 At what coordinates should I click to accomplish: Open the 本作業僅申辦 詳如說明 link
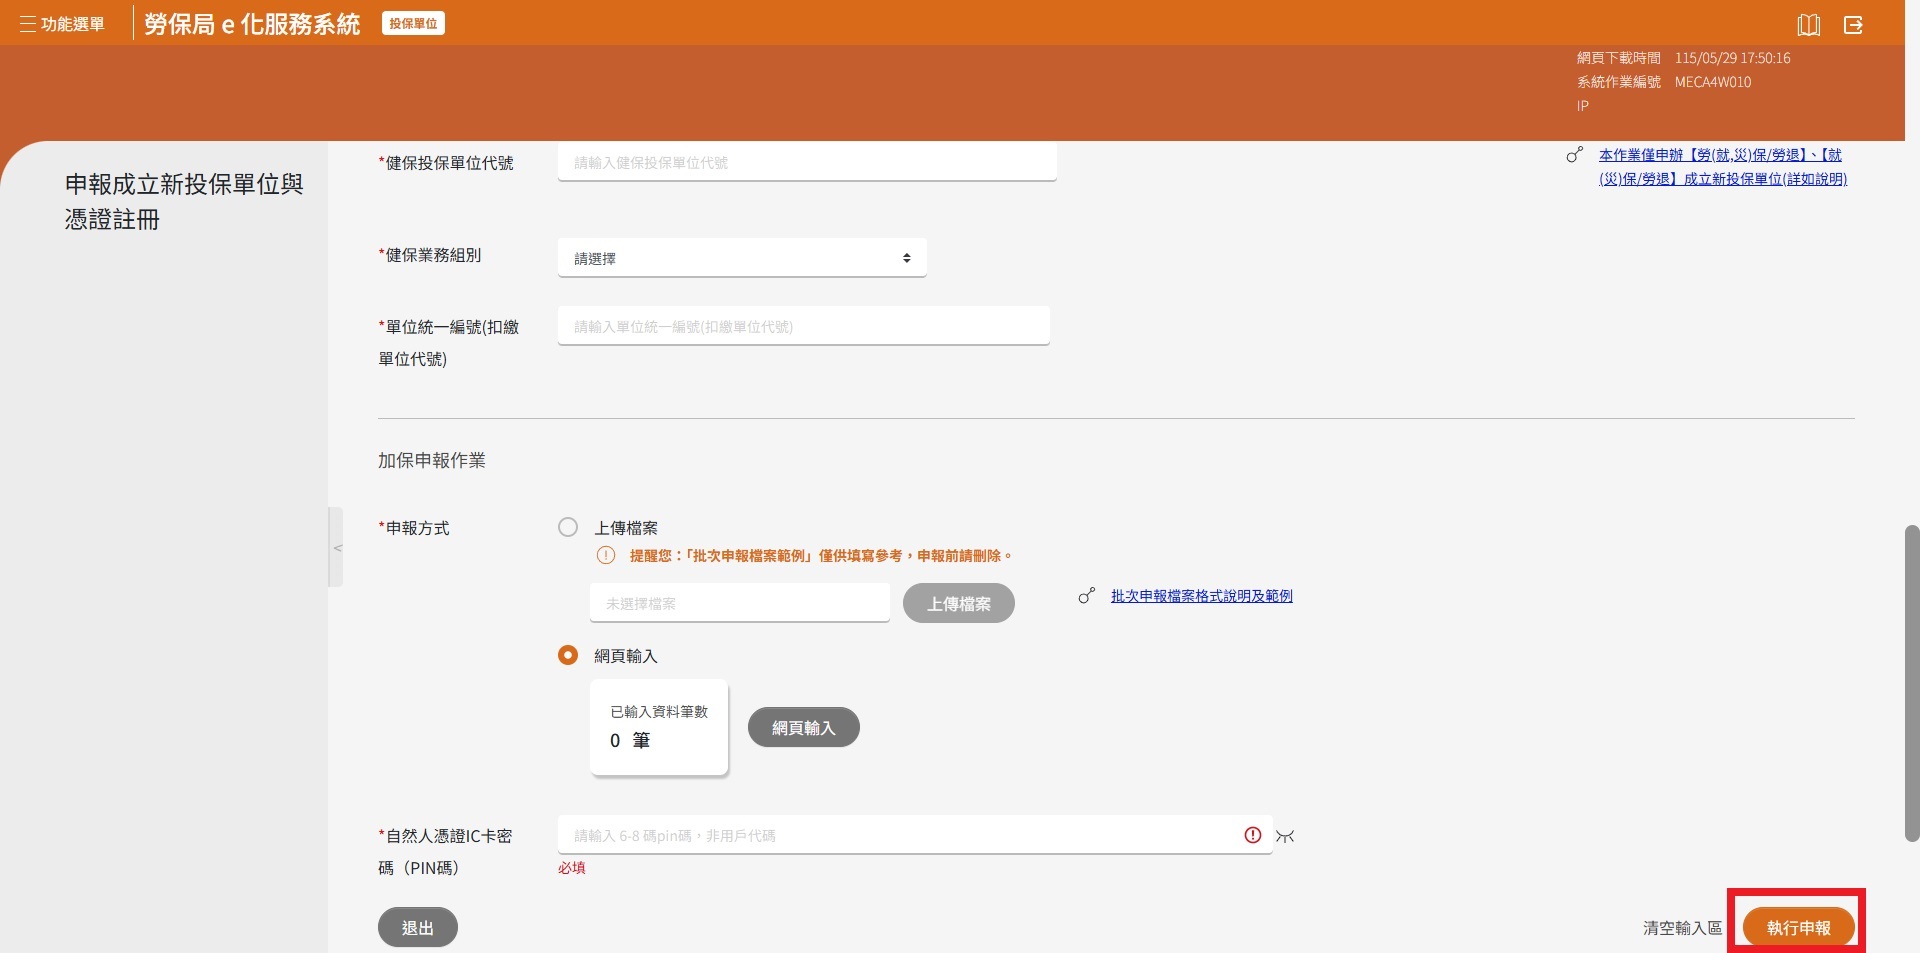[x=1722, y=167]
